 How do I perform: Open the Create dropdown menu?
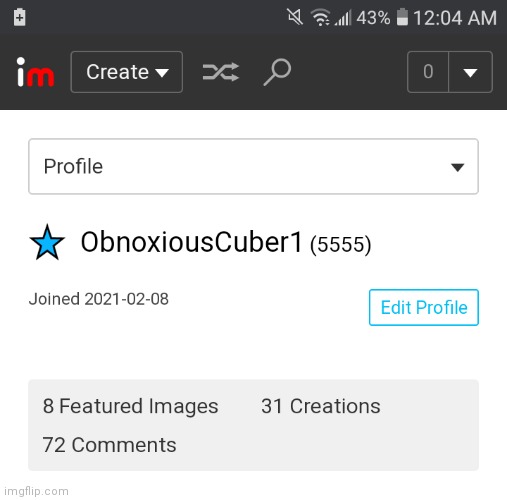pos(127,72)
